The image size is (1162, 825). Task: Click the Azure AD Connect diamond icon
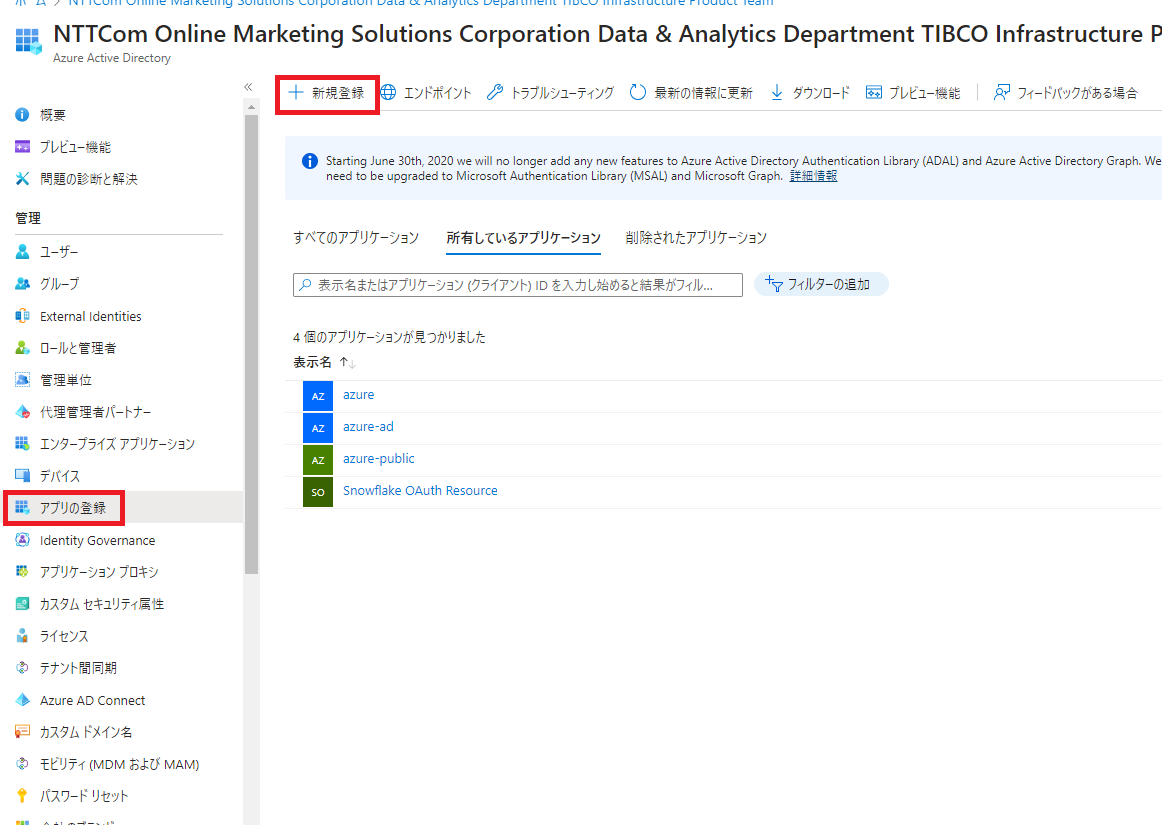22,700
